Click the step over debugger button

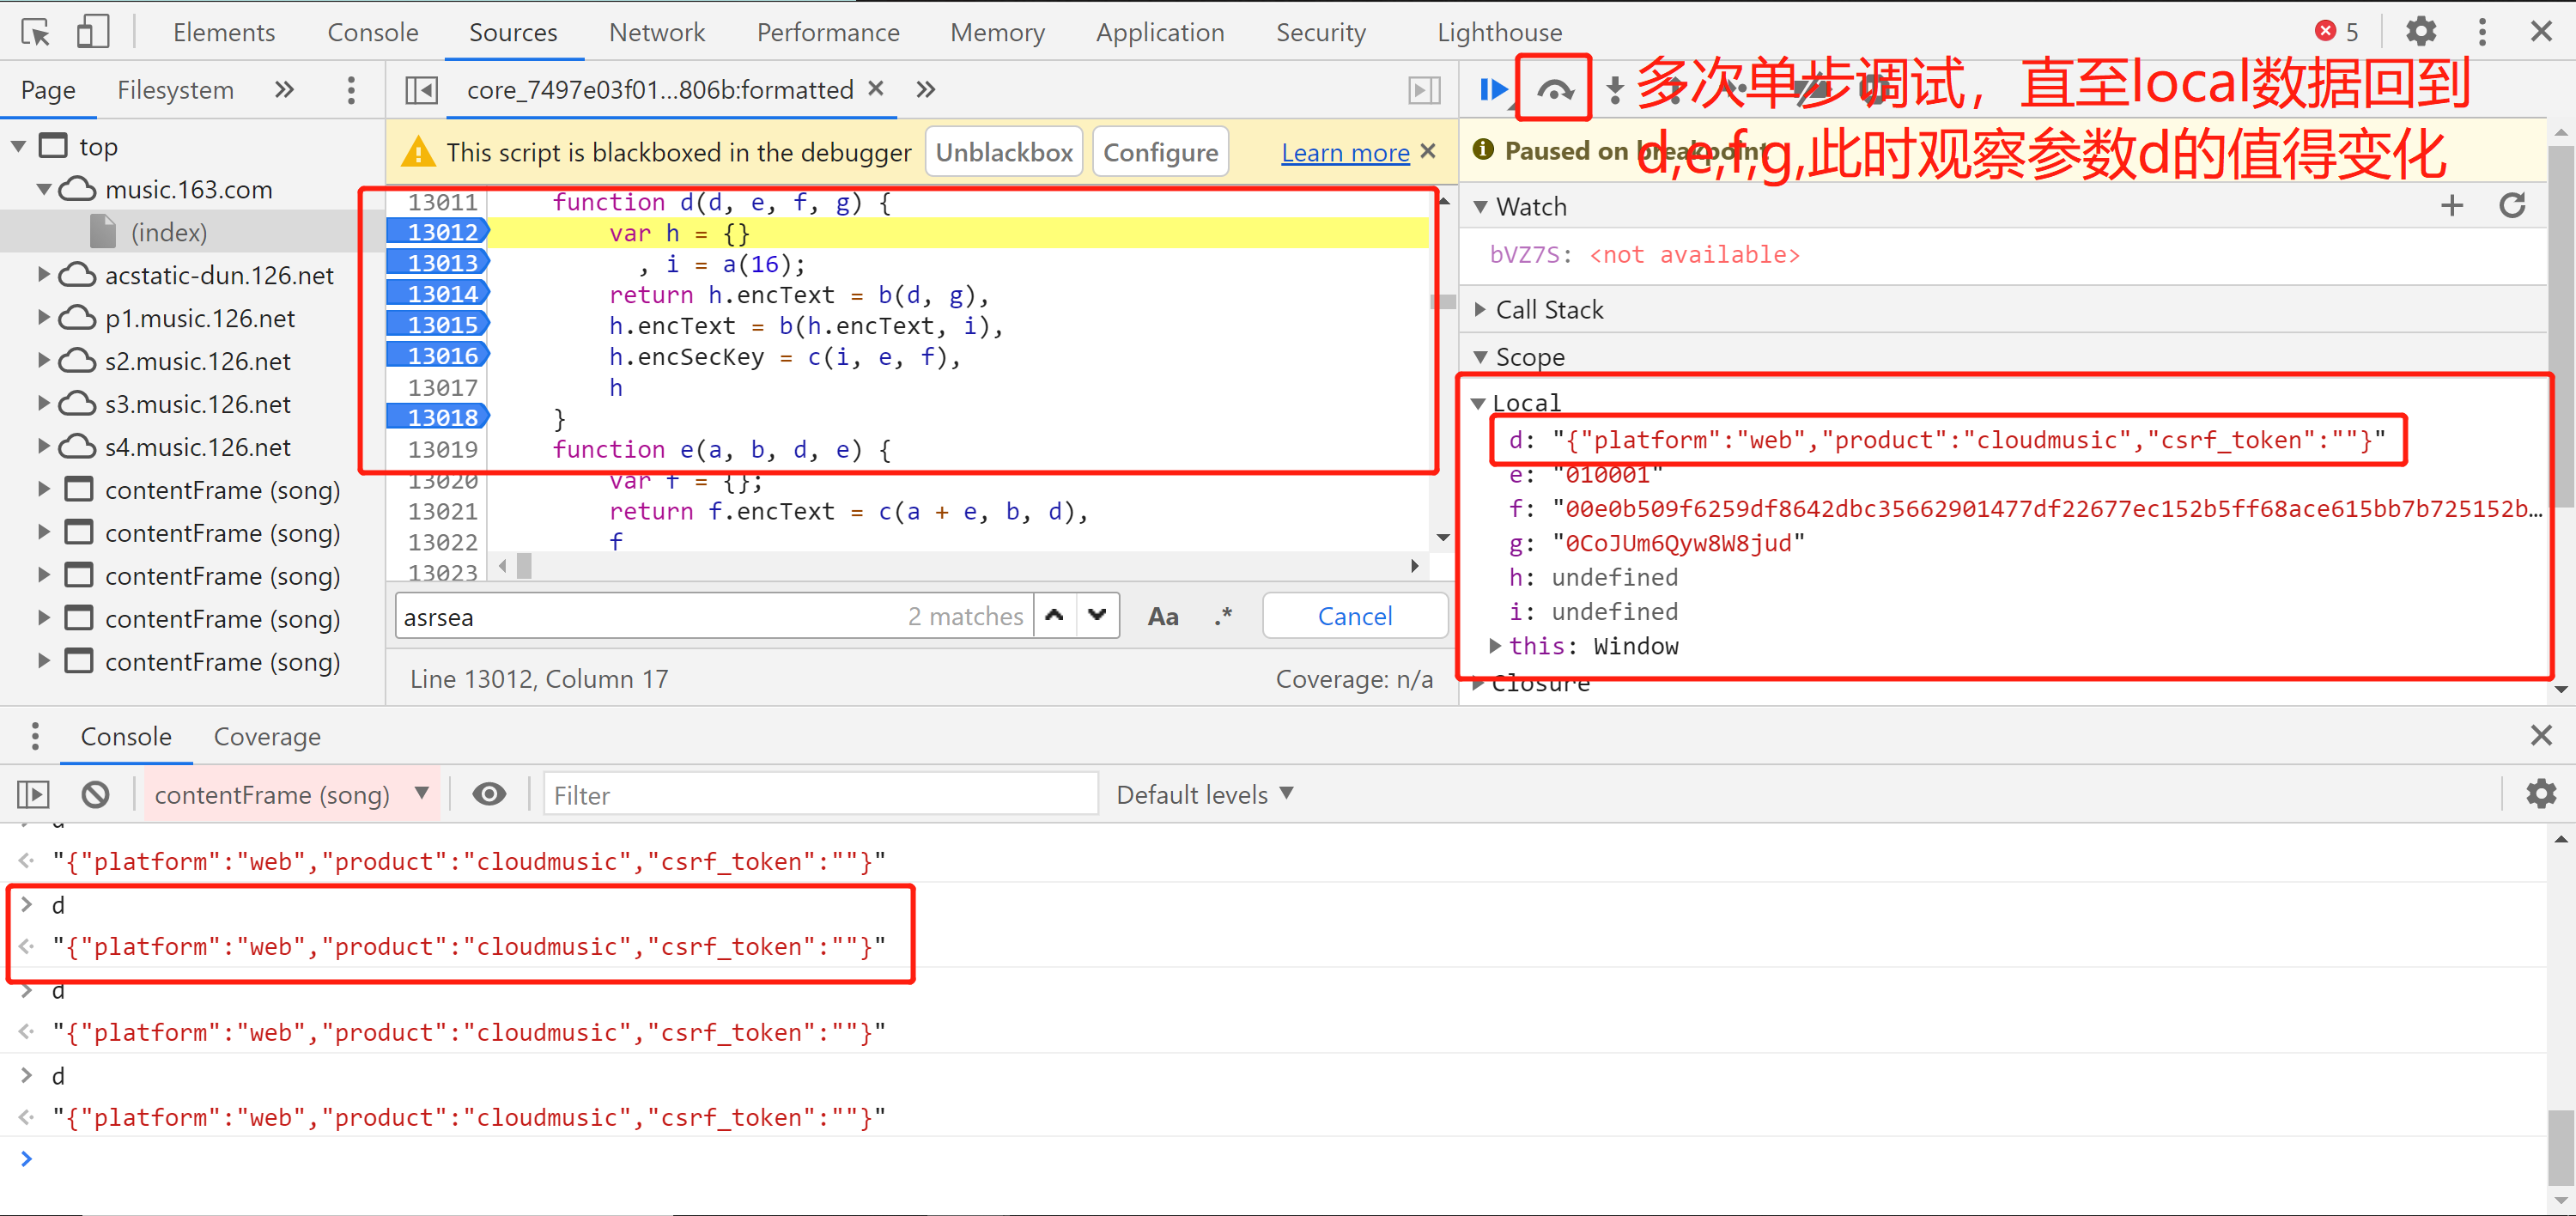(x=1554, y=90)
